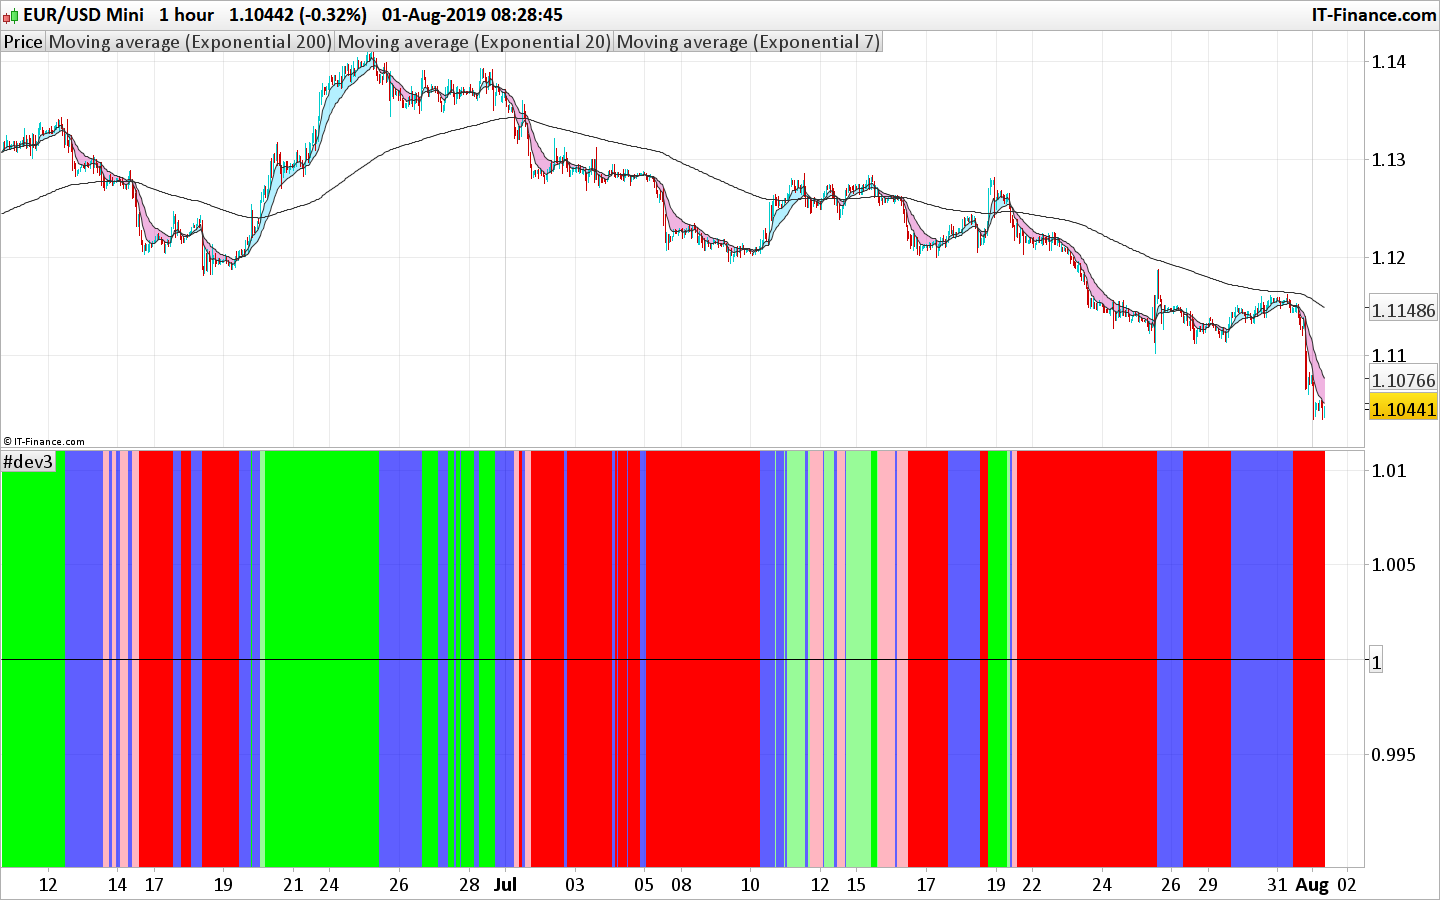Click the 'Aug' month marker on time axis
The image size is (1440, 900).
1312,884
